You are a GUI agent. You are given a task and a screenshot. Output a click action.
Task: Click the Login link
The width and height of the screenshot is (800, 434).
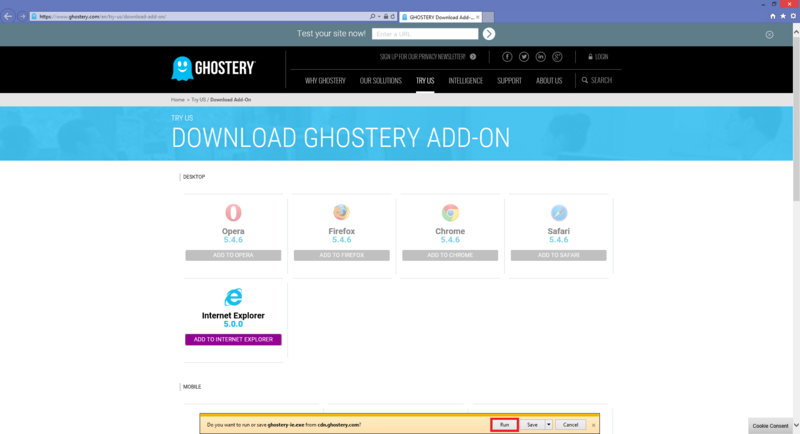pyautogui.click(x=598, y=57)
